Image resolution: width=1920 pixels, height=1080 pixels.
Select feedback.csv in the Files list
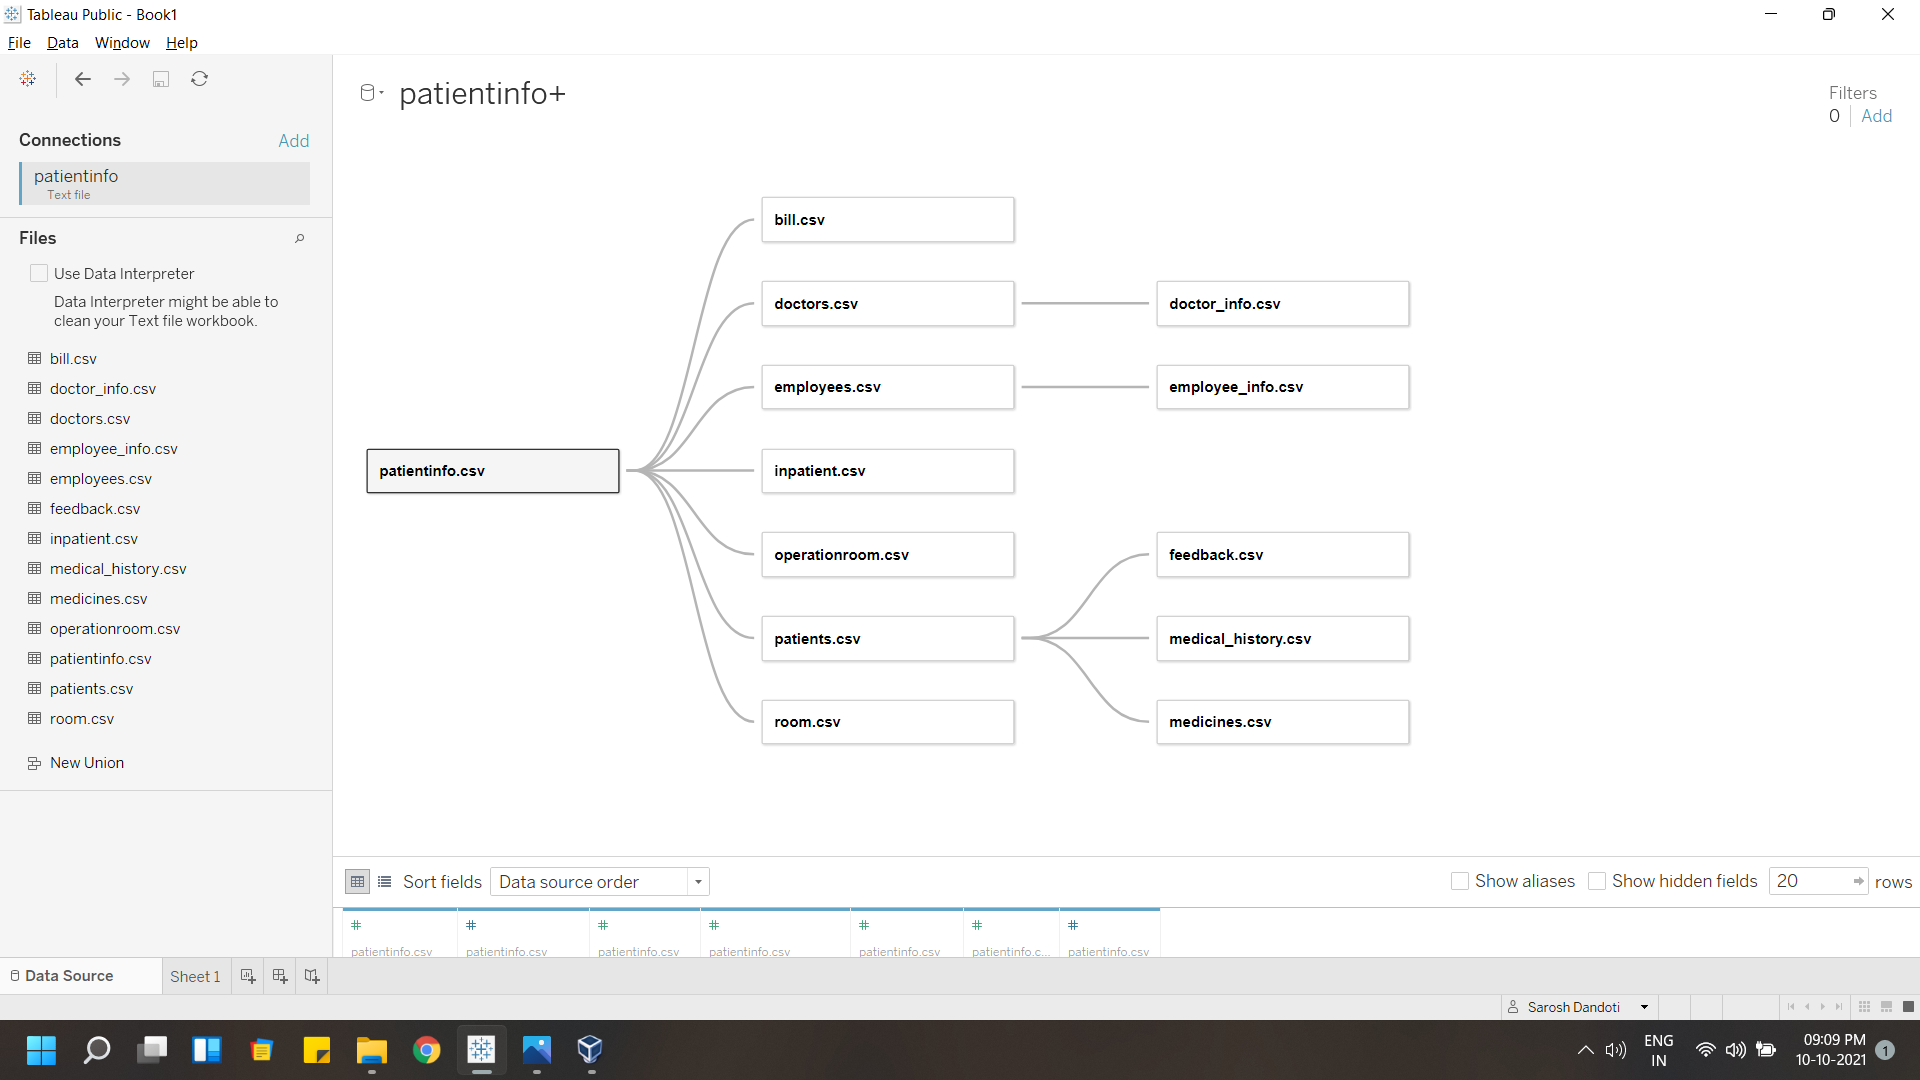click(x=95, y=509)
